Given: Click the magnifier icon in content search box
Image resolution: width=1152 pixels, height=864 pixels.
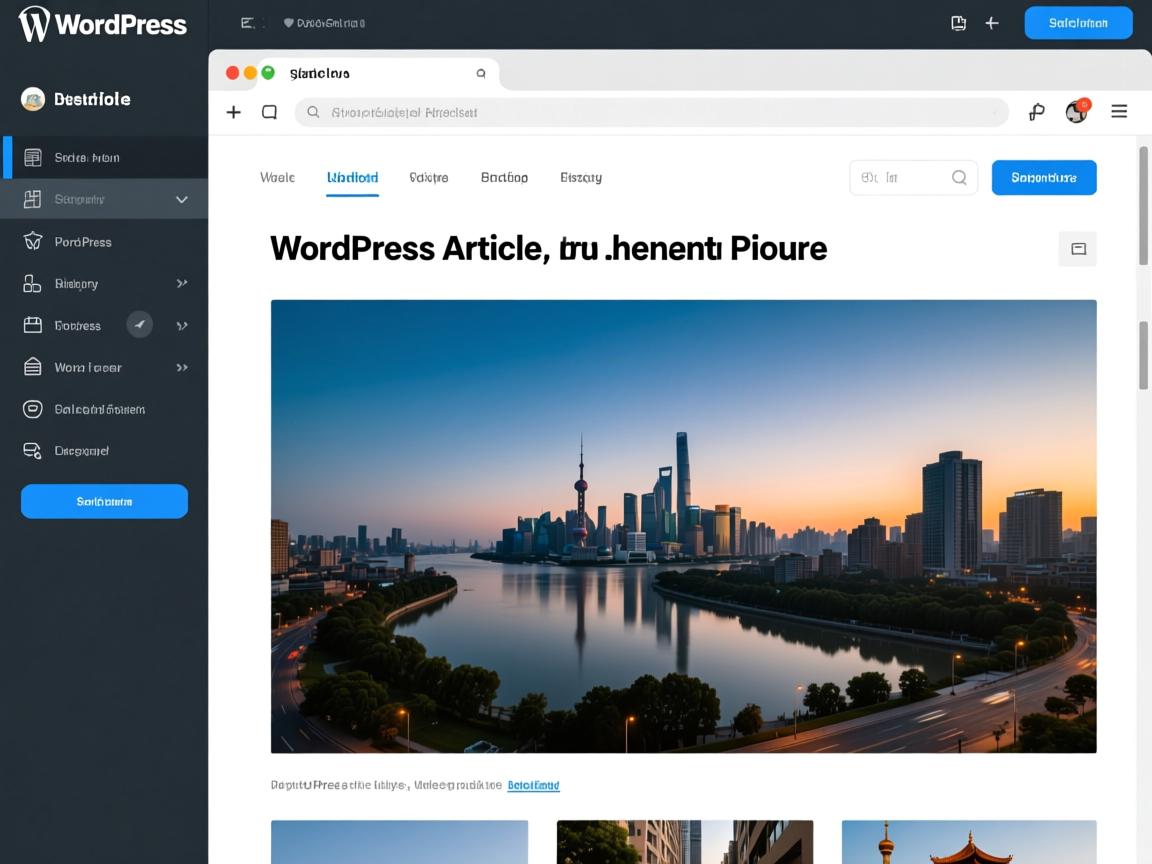Looking at the screenshot, I should pos(959,178).
